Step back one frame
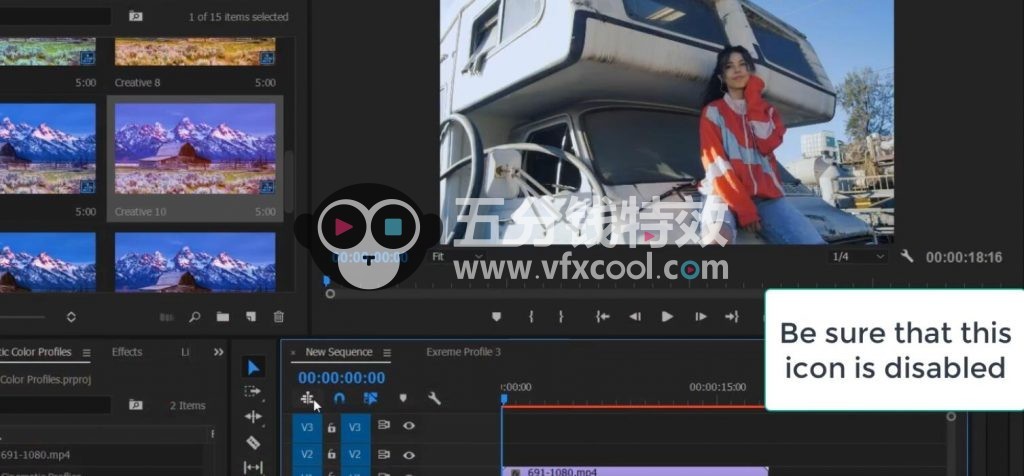This screenshot has height=476, width=1024. click(x=635, y=317)
